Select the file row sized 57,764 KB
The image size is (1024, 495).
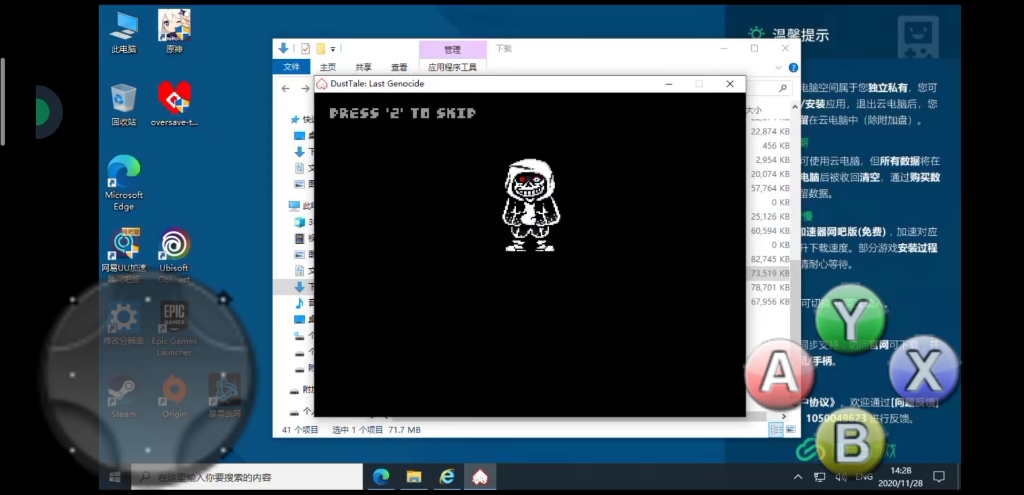tap(768, 188)
